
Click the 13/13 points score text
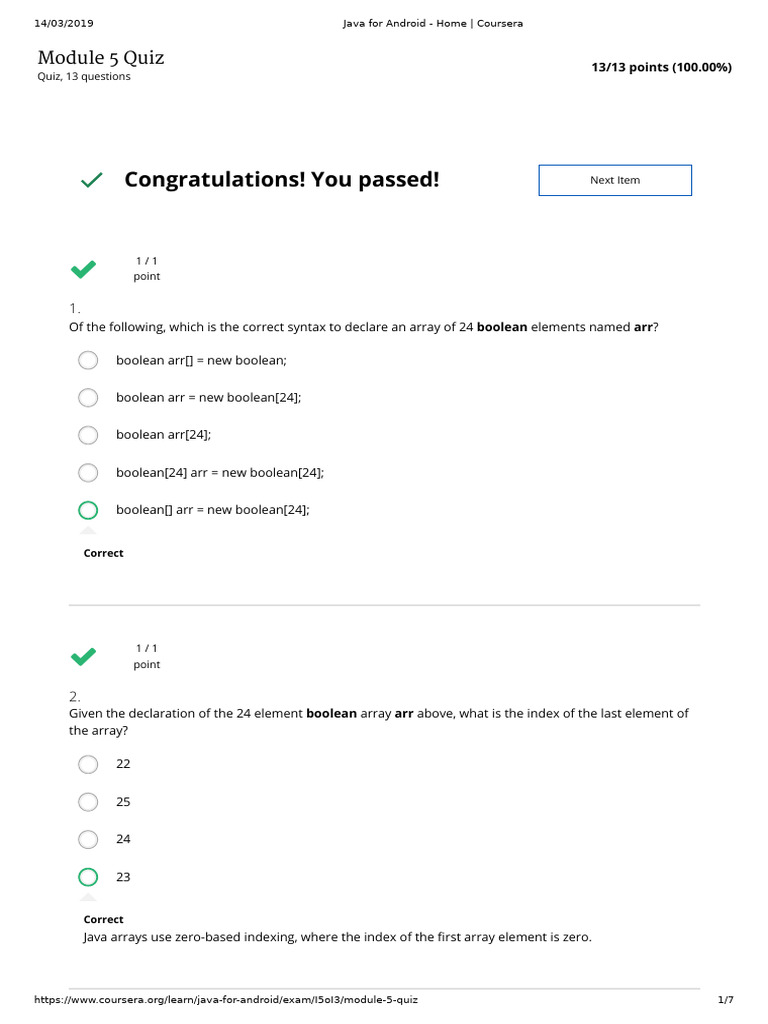(x=661, y=67)
